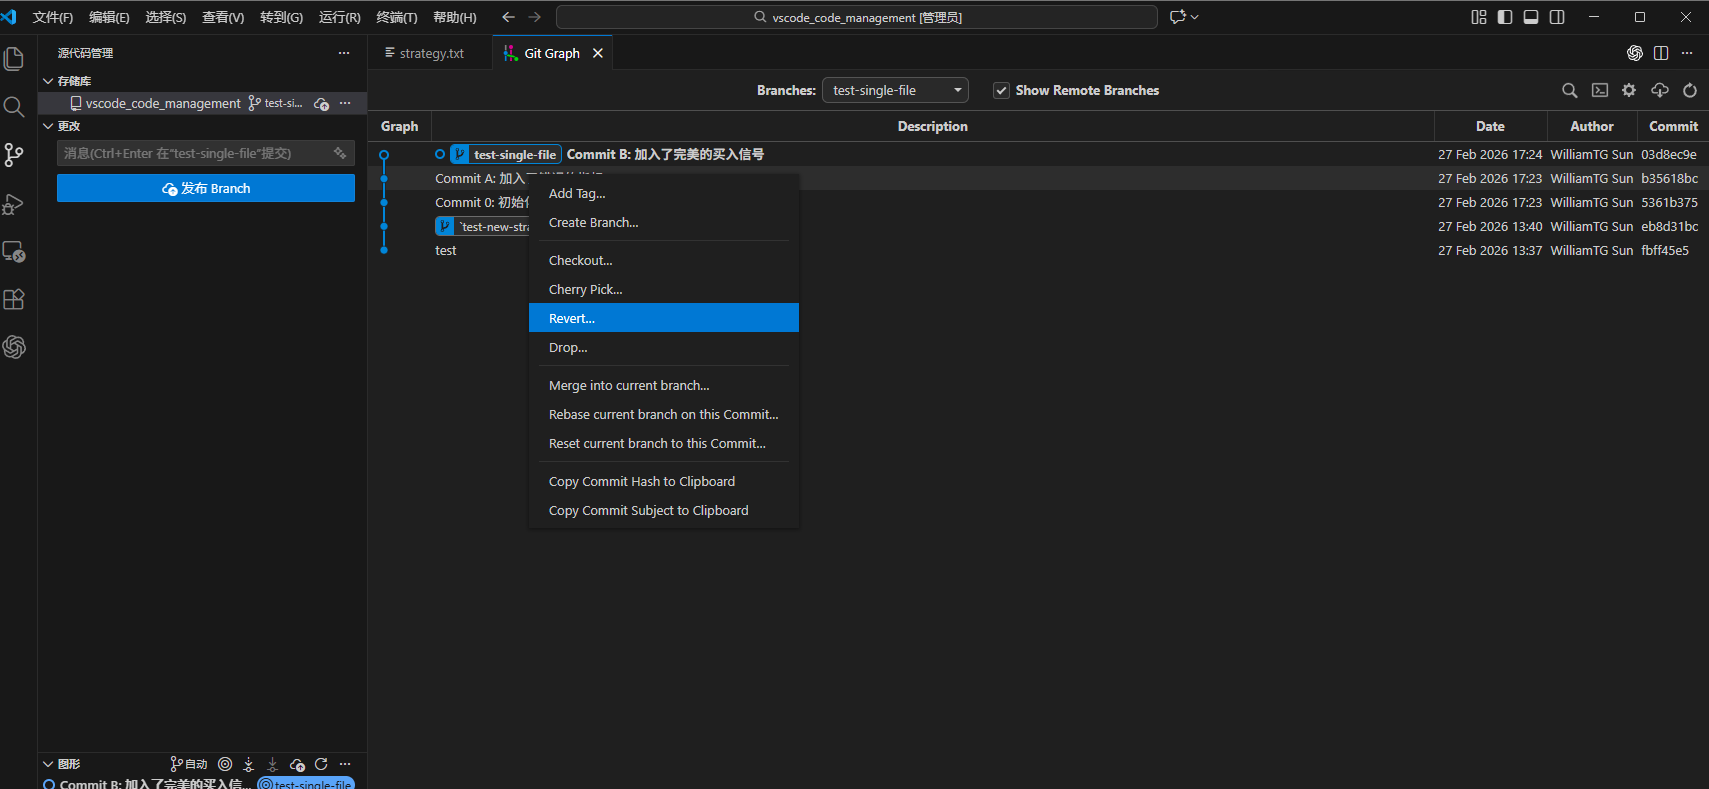Generate commit message with the sparkle icon
This screenshot has width=1709, height=789.
340,153
